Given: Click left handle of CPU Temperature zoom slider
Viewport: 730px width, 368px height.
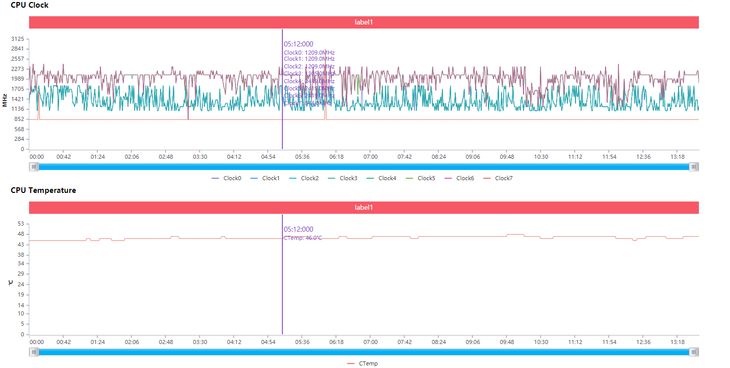Looking at the screenshot, I should [x=34, y=352].
